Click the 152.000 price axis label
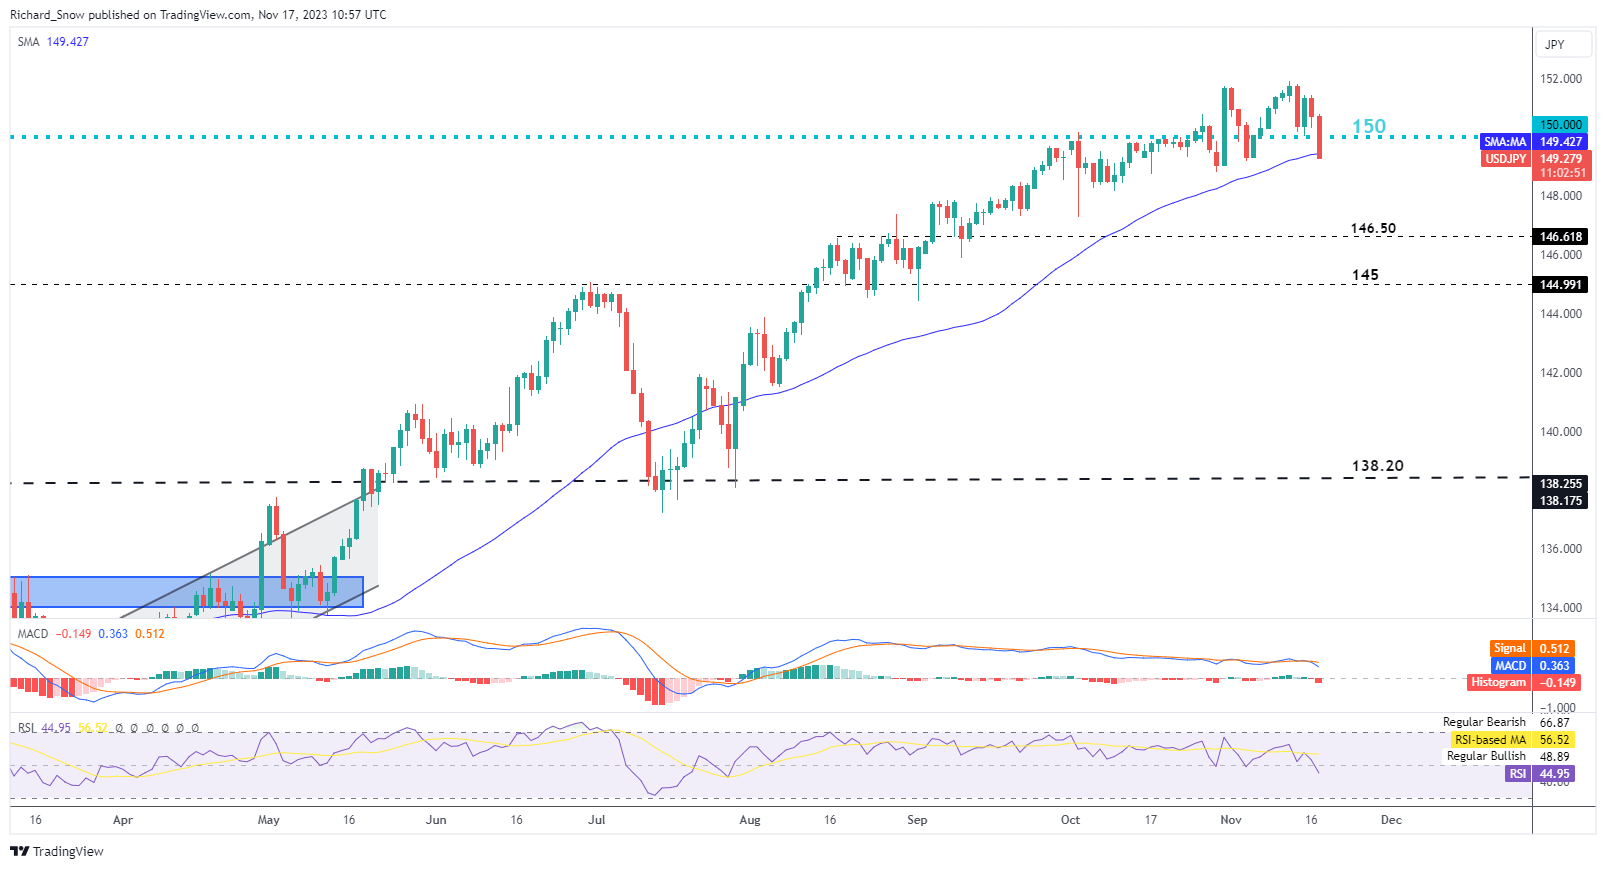 1561,79
